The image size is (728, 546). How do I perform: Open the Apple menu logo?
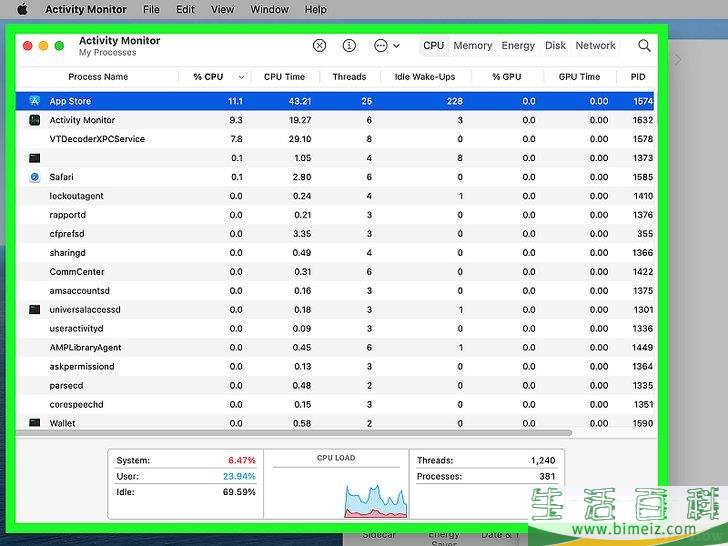coord(22,9)
